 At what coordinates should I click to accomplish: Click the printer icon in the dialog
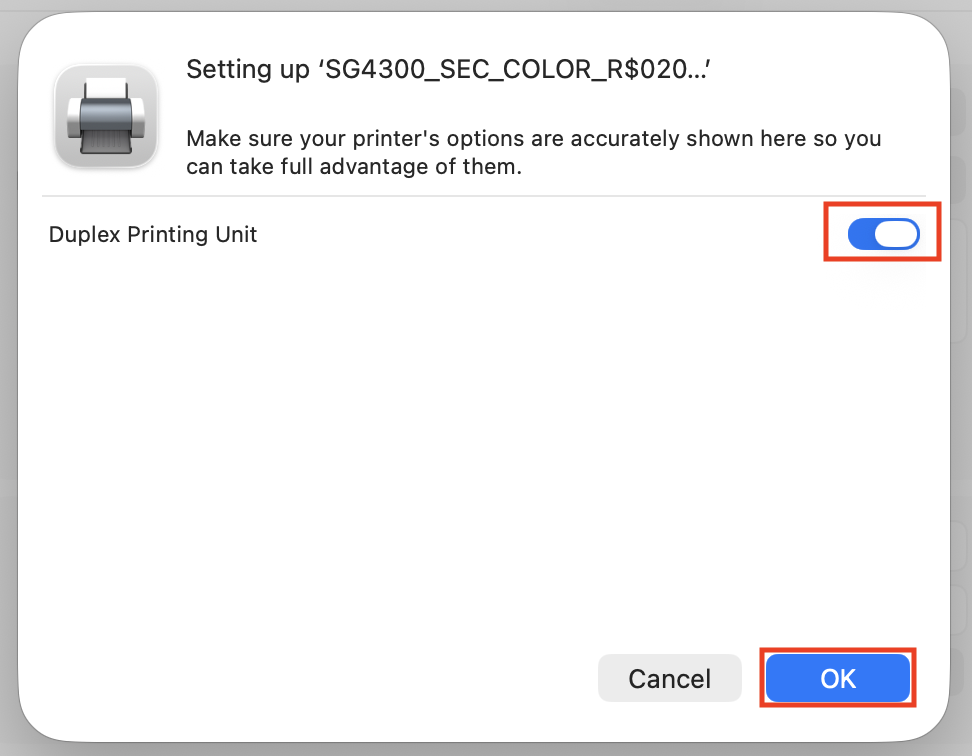106,116
